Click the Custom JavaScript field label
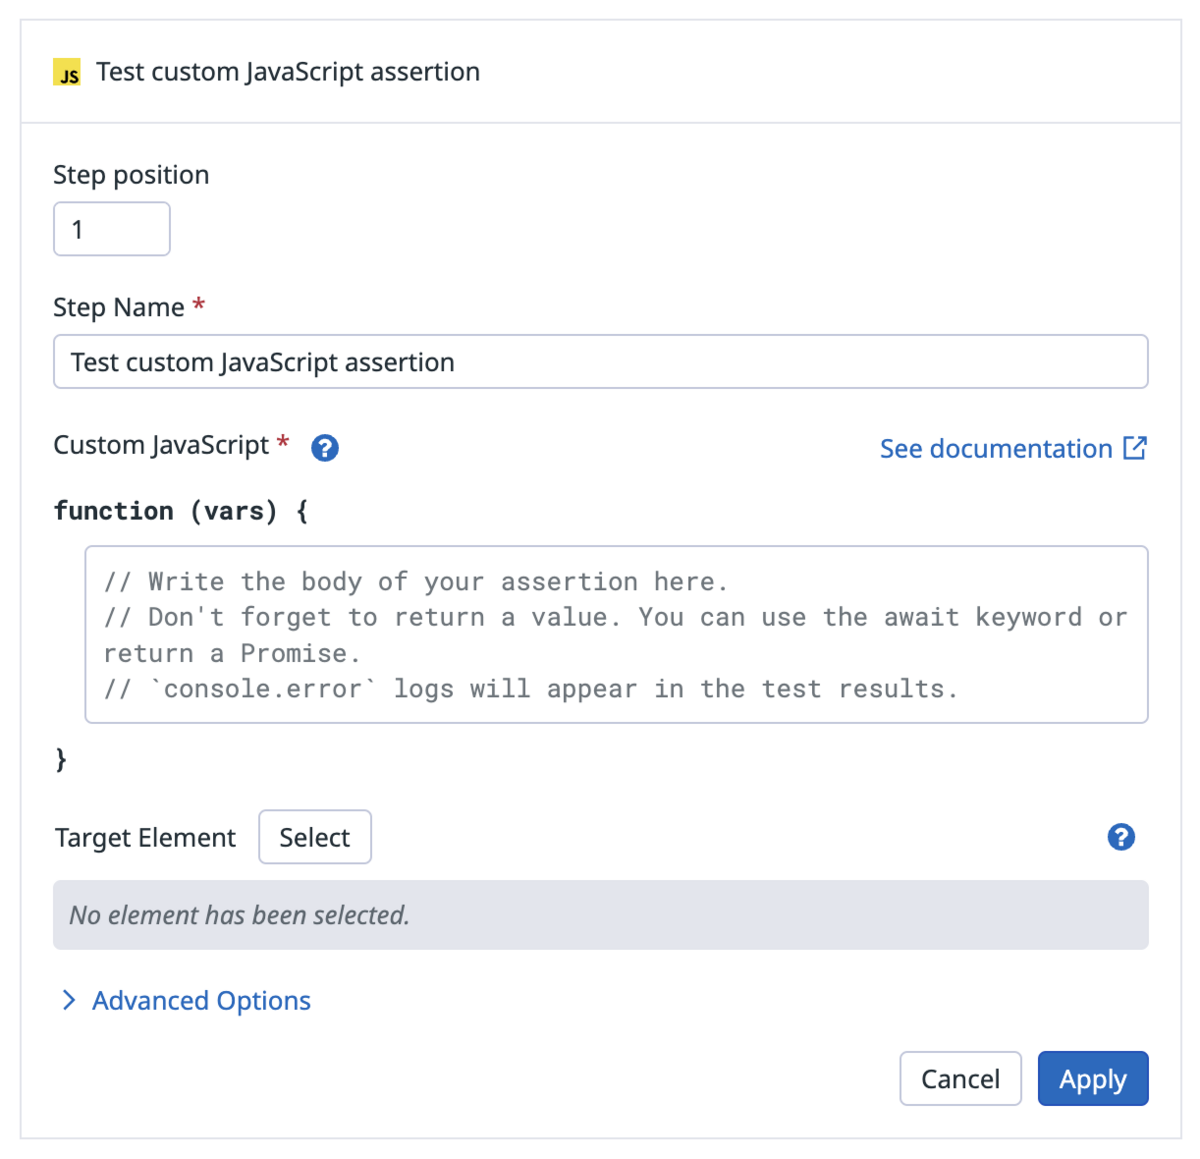Image resolution: width=1200 pixels, height=1159 pixels. click(161, 445)
